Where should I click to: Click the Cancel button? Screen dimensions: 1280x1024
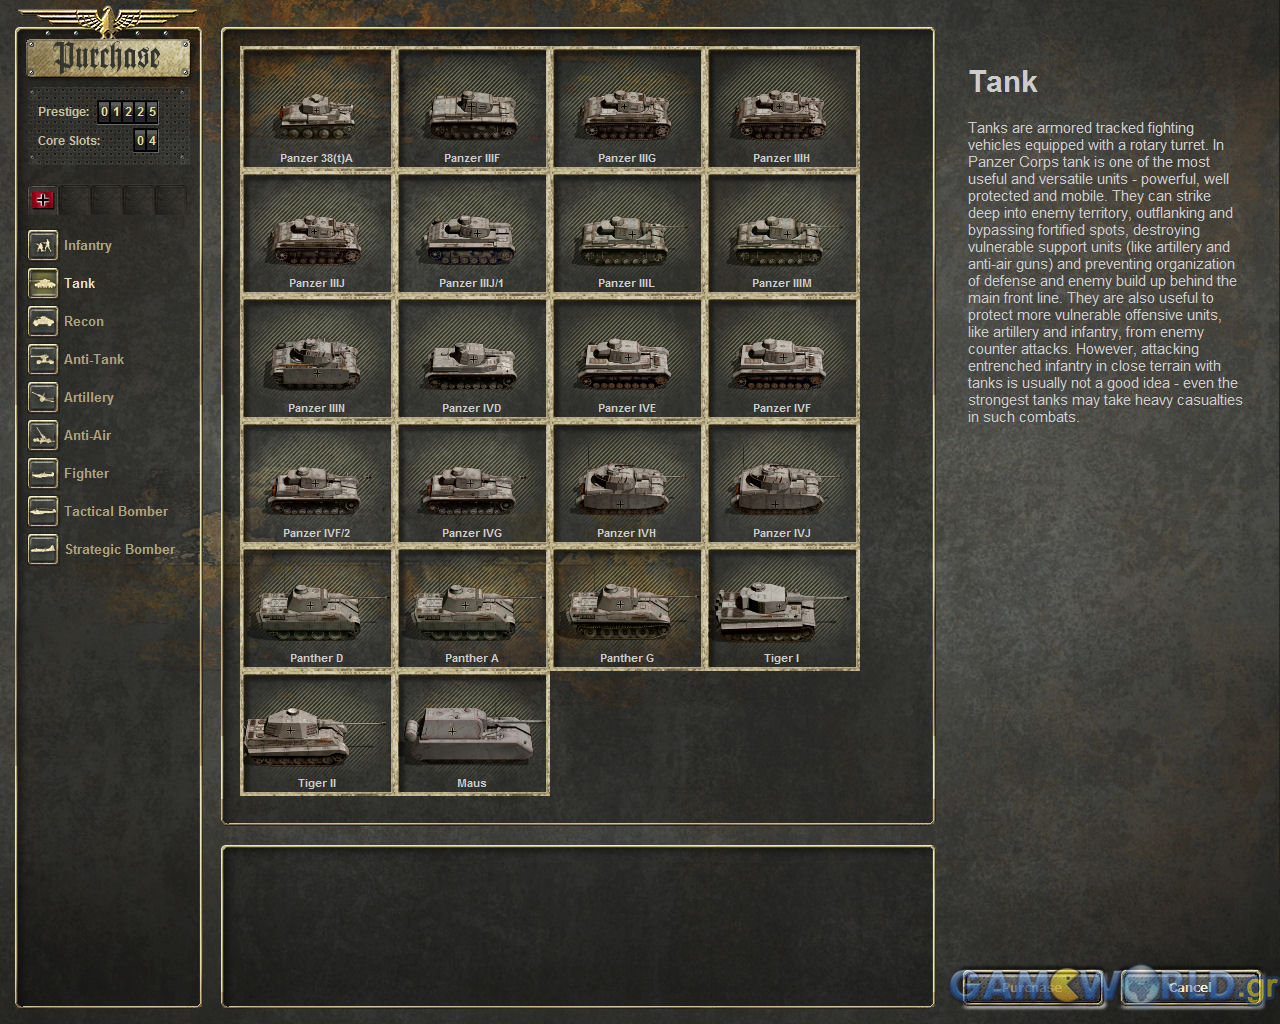pyautogui.click(x=1190, y=987)
